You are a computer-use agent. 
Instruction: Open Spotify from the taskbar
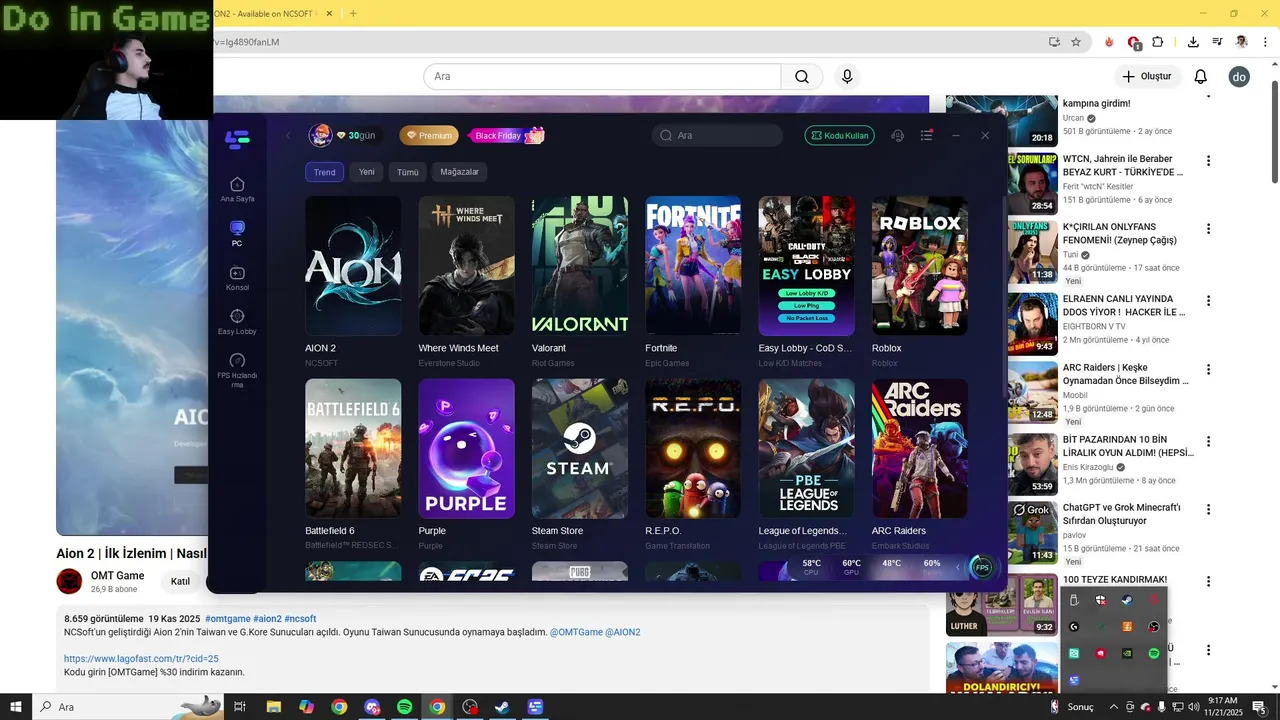click(x=404, y=707)
